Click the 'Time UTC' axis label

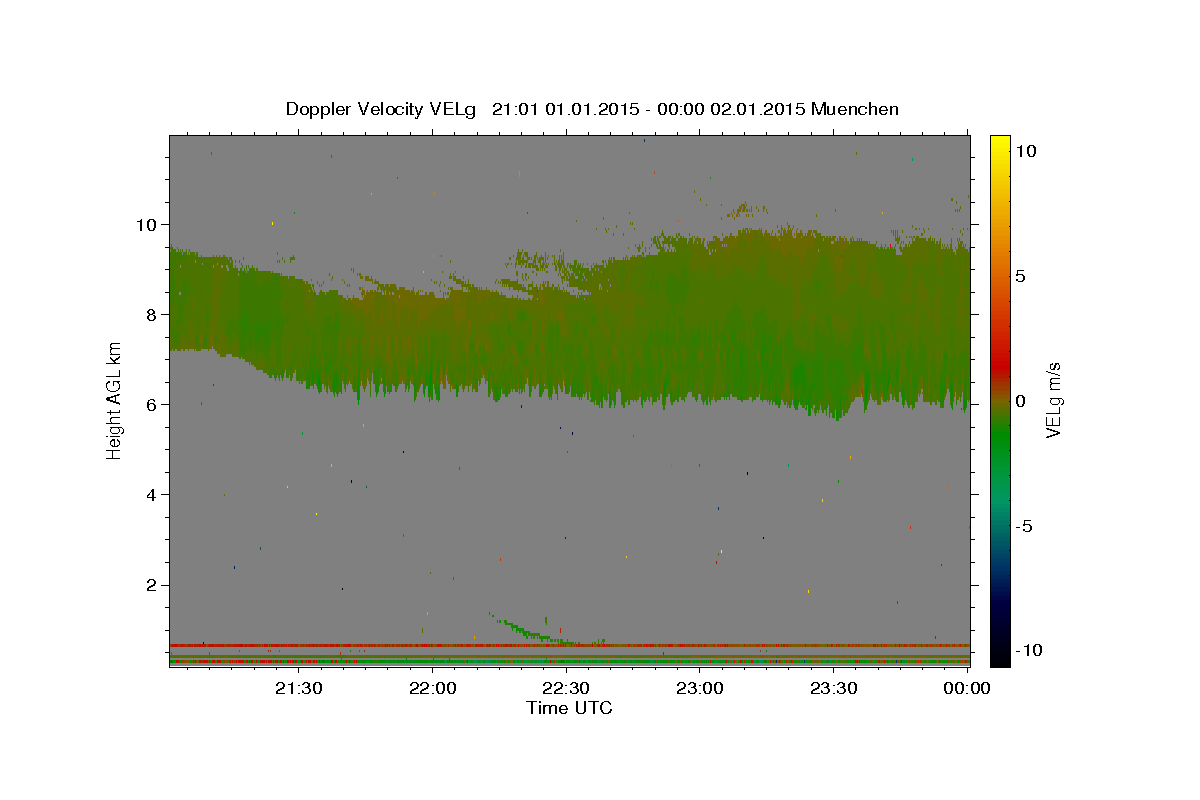(x=569, y=708)
